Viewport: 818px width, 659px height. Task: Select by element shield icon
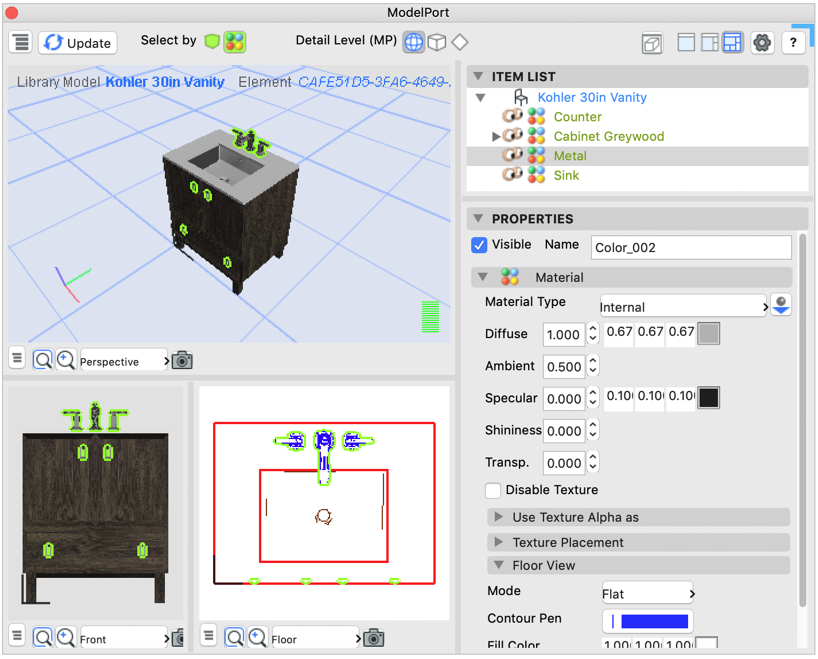tap(212, 42)
